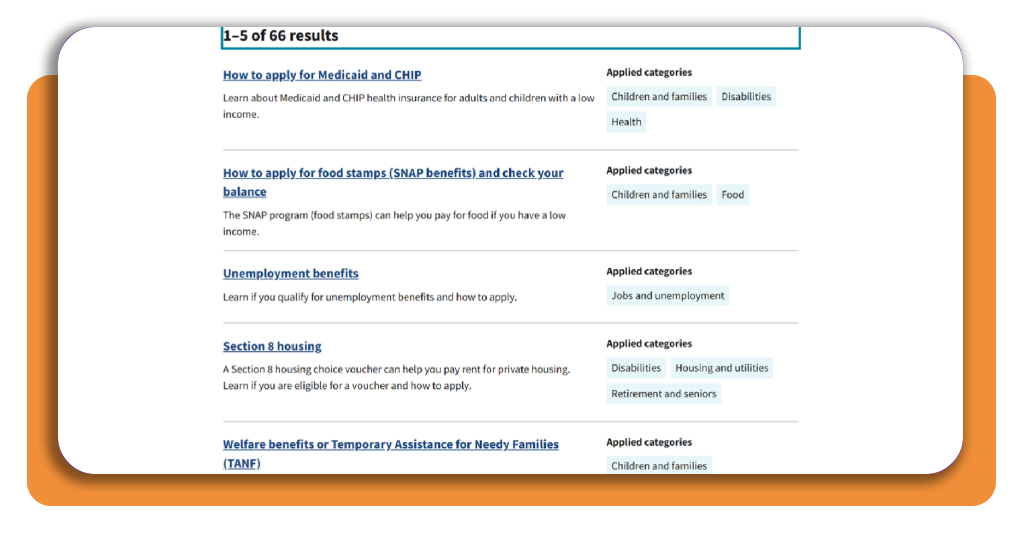Select the 'Housing and utilities' category tag
Screen dimensions: 1024x536
(722, 368)
